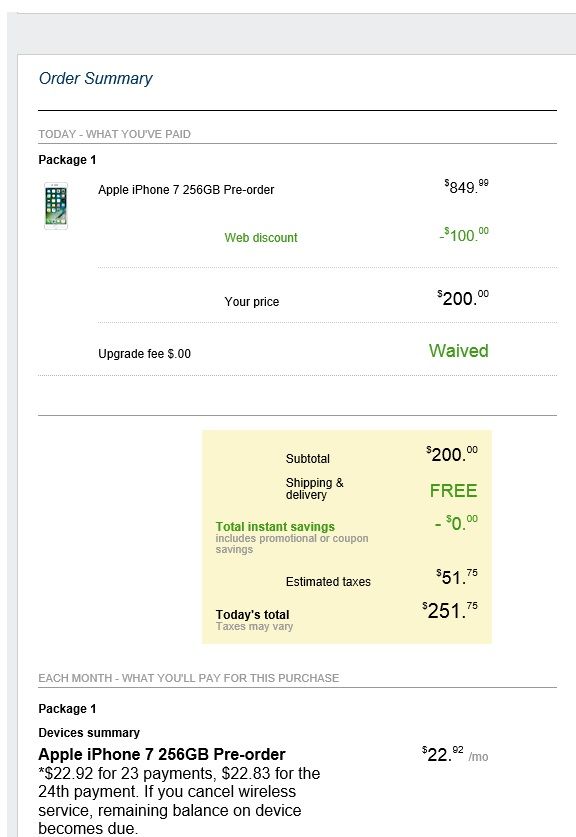Select the Order Summary heading
This screenshot has height=837, width=576.
pos(96,78)
